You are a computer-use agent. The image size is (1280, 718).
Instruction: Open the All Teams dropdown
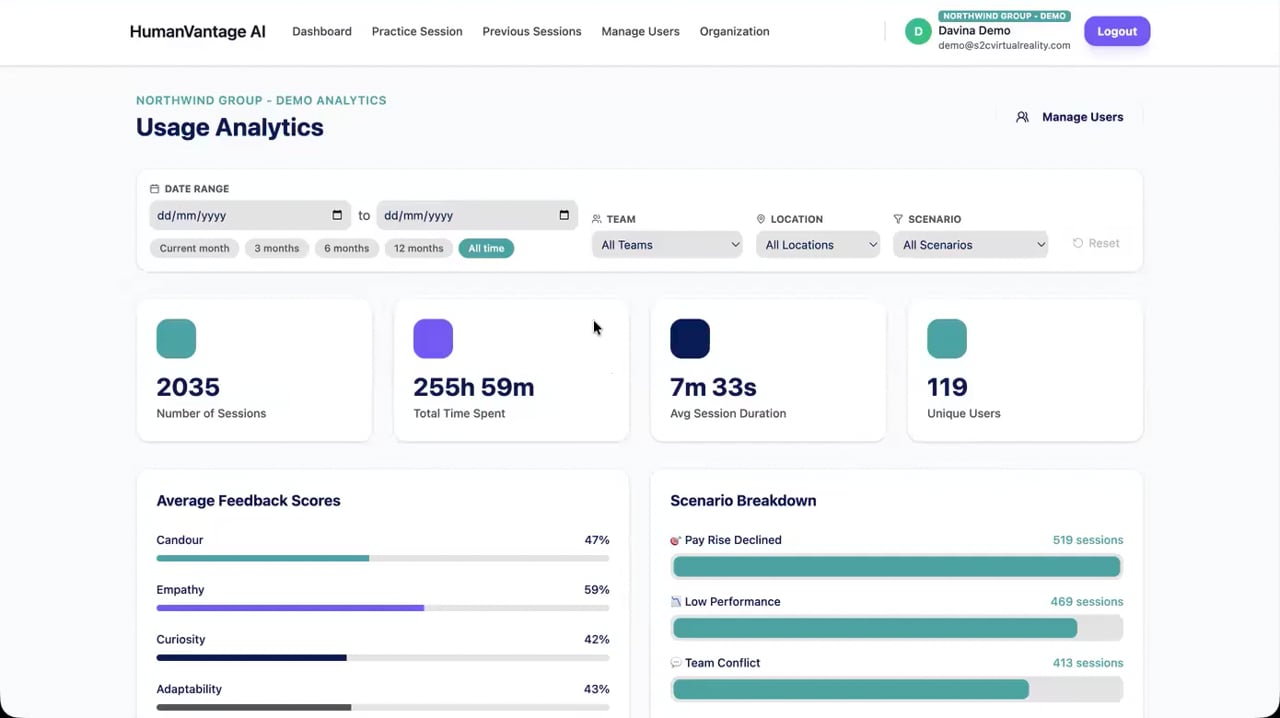[667, 245]
